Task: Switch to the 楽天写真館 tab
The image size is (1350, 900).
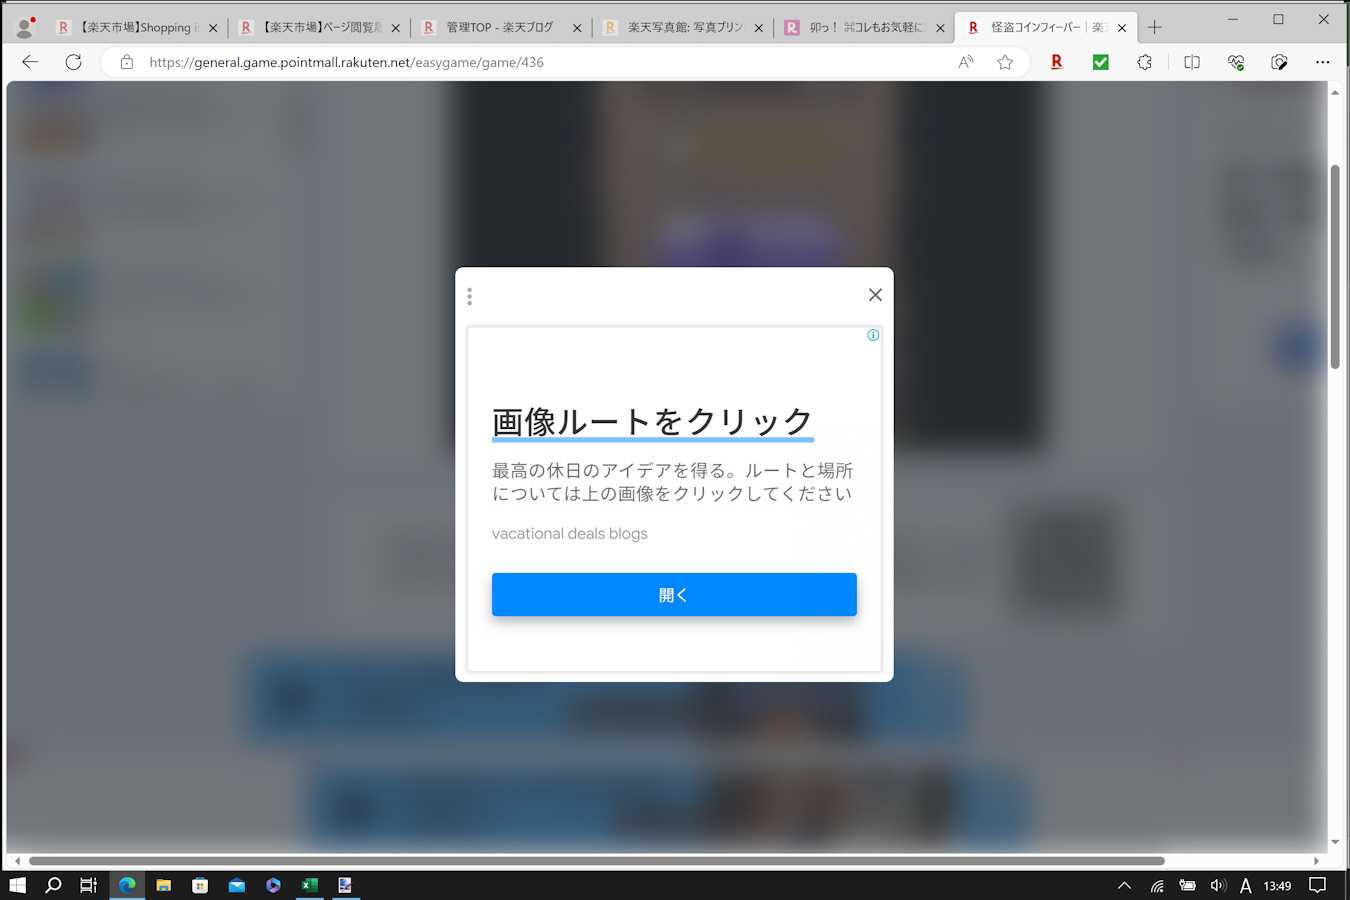Action: [x=684, y=27]
